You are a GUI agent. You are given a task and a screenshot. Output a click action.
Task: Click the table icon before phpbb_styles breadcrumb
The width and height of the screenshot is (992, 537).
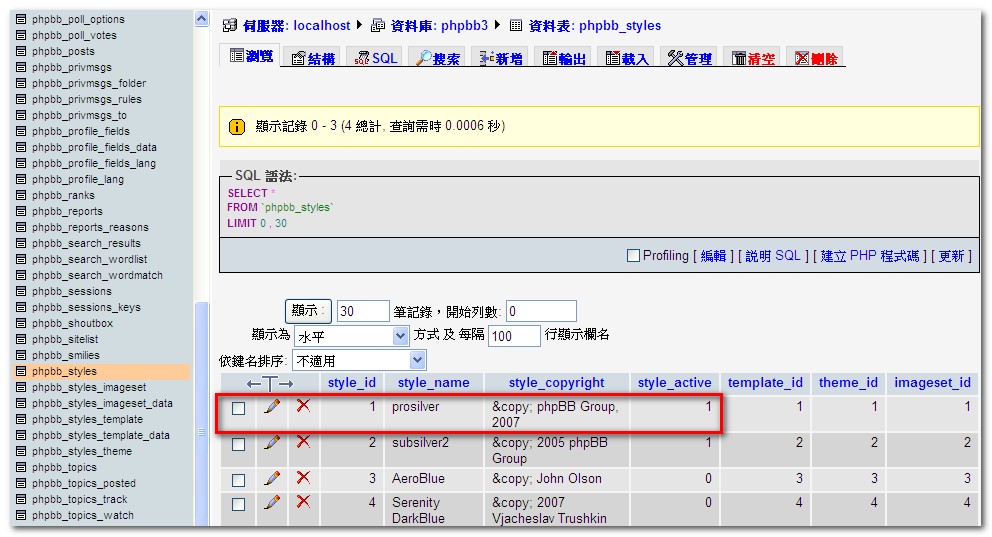click(x=516, y=26)
